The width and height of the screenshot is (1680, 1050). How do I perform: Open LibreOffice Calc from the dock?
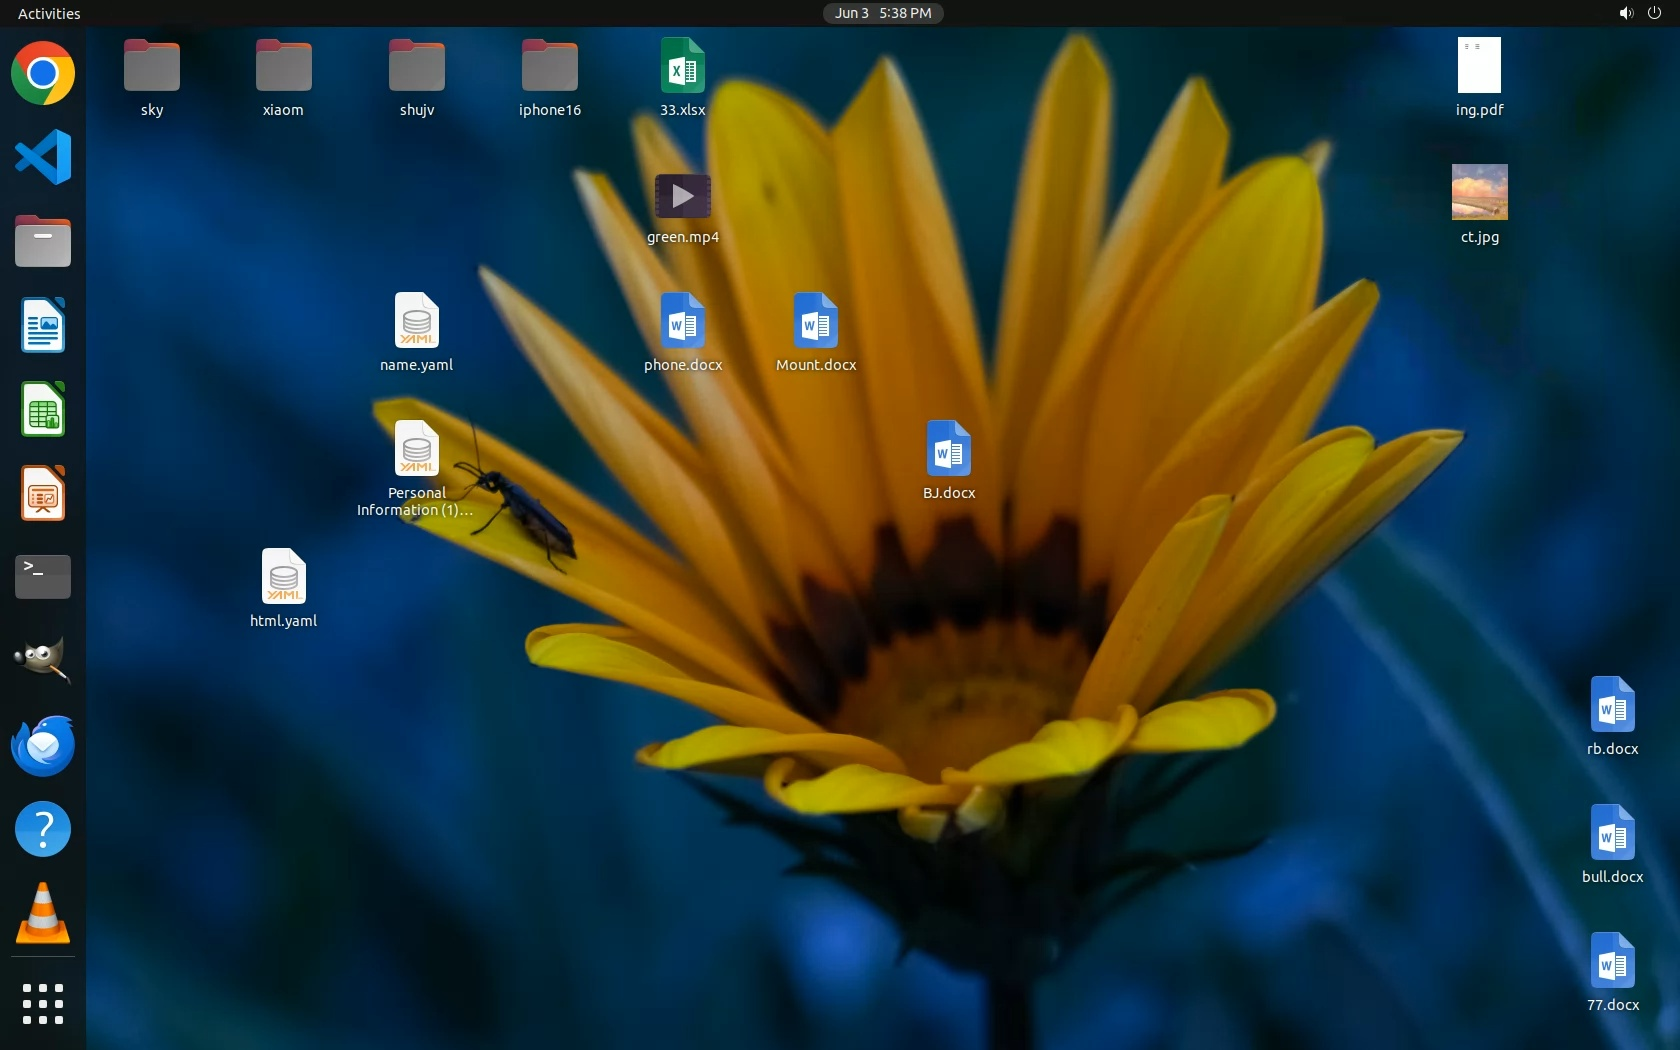point(43,409)
